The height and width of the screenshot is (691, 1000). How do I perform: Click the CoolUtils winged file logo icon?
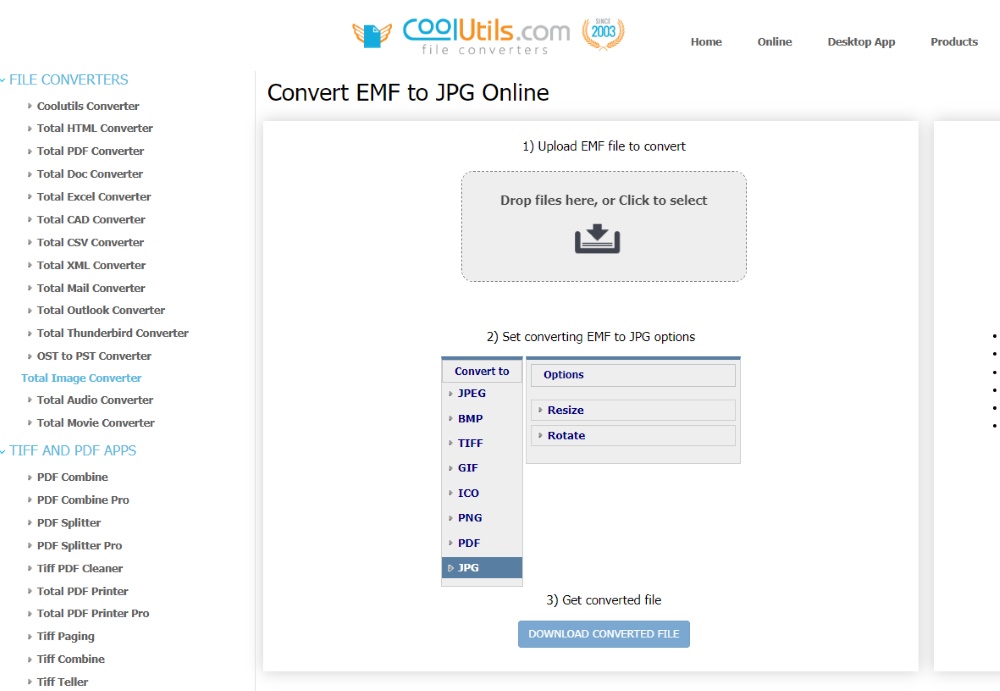[x=372, y=34]
